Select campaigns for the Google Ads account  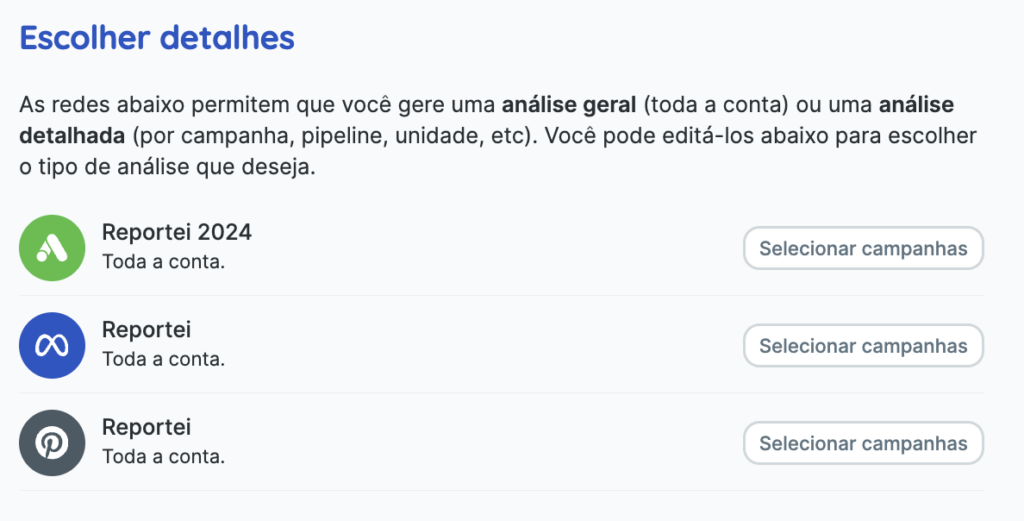tap(863, 248)
